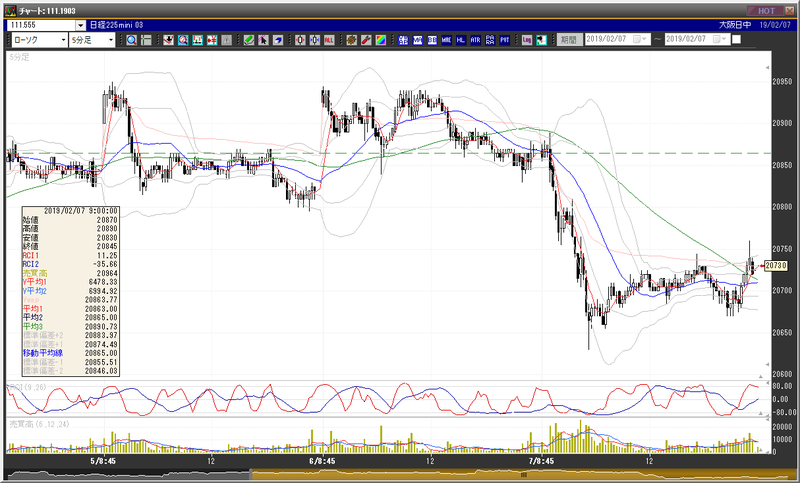
Task: Click the cyan red-arrows compress icon
Action: tap(212, 40)
